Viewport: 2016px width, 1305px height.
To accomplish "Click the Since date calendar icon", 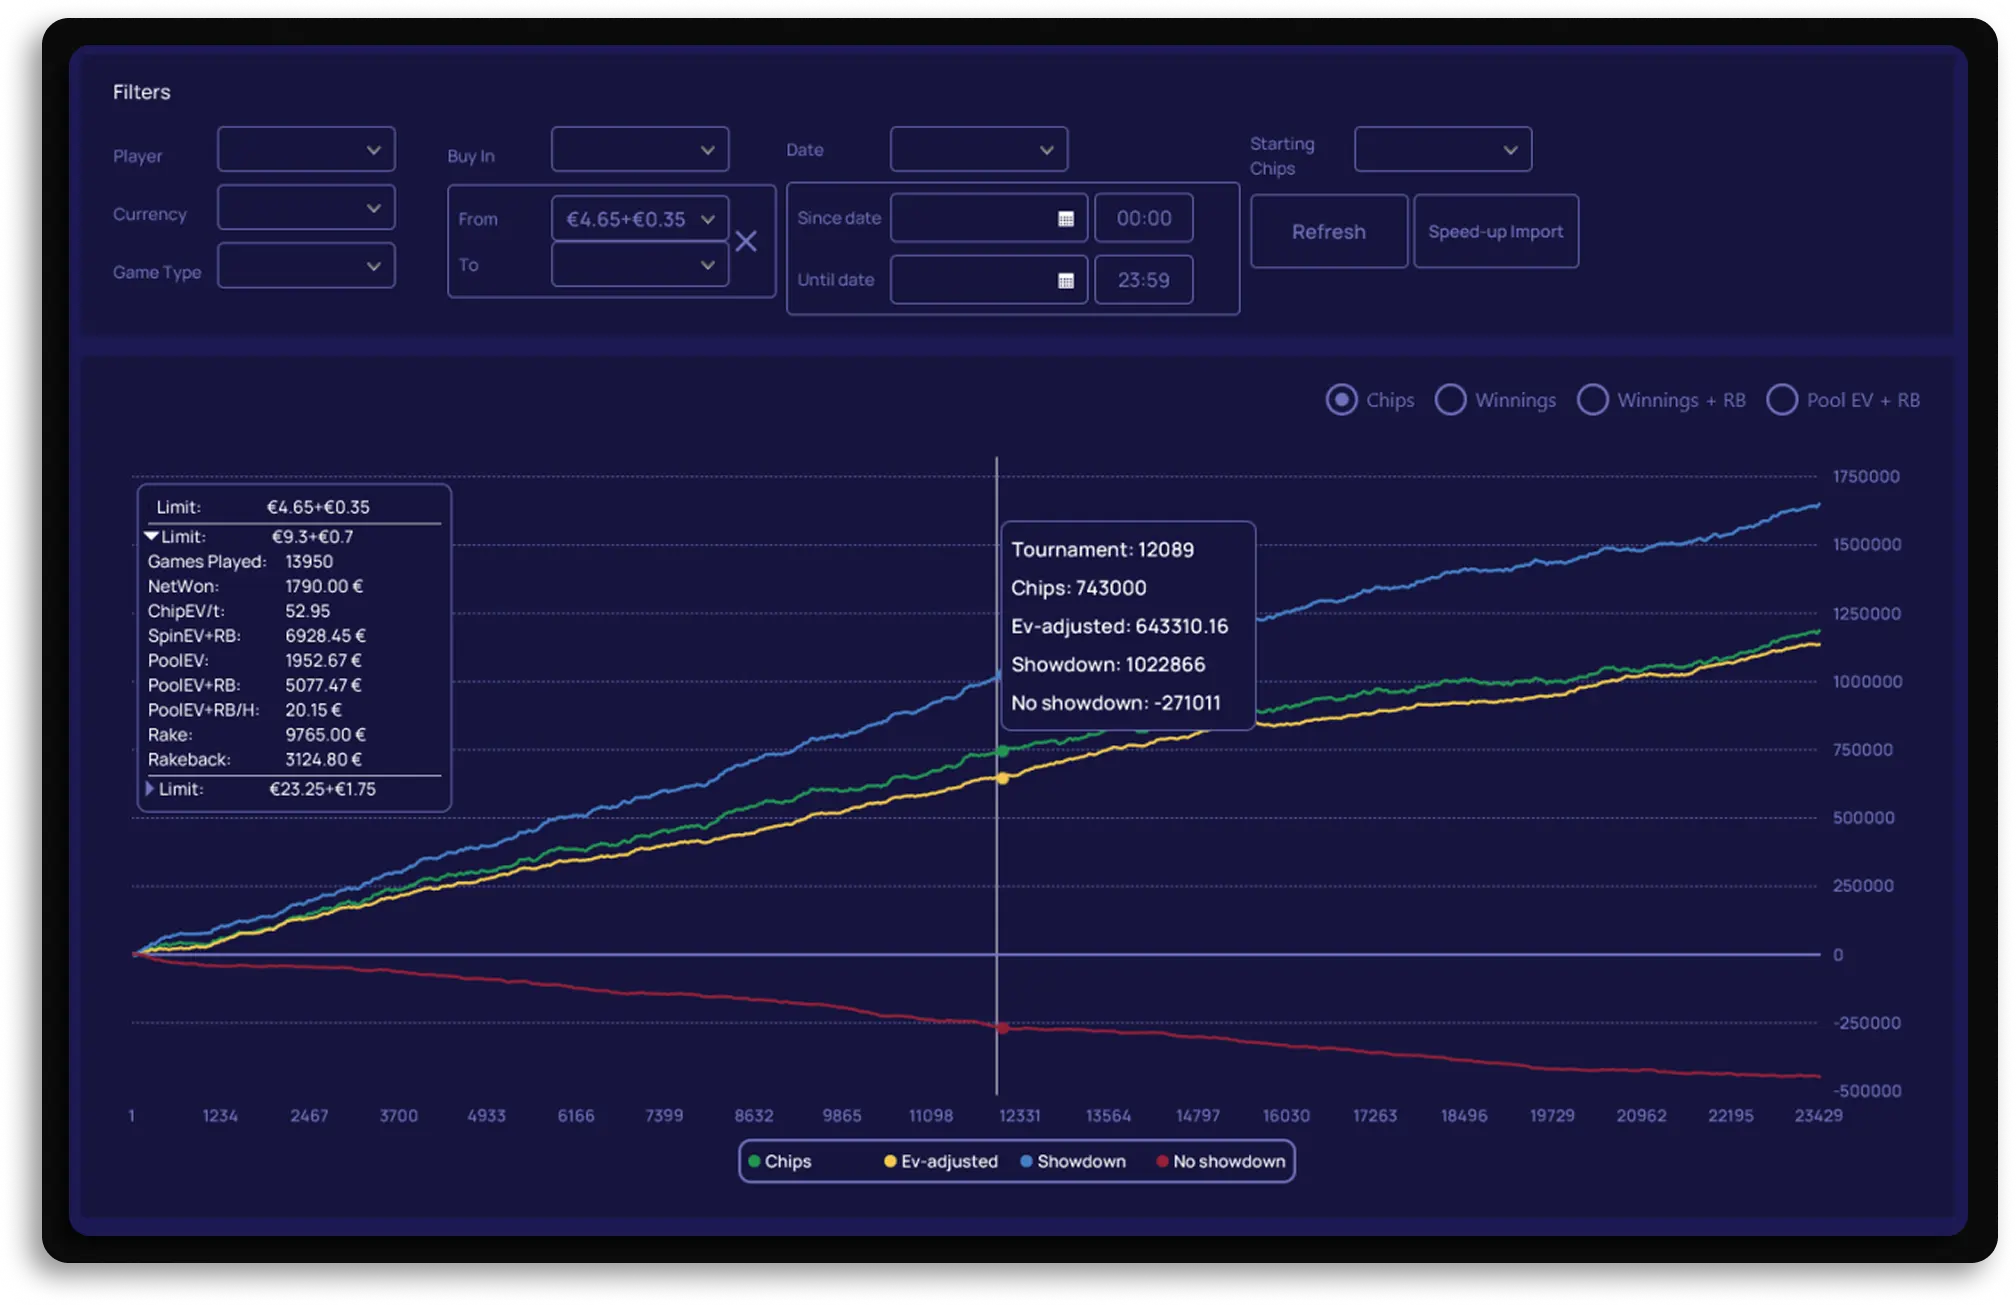I will [x=1065, y=219].
